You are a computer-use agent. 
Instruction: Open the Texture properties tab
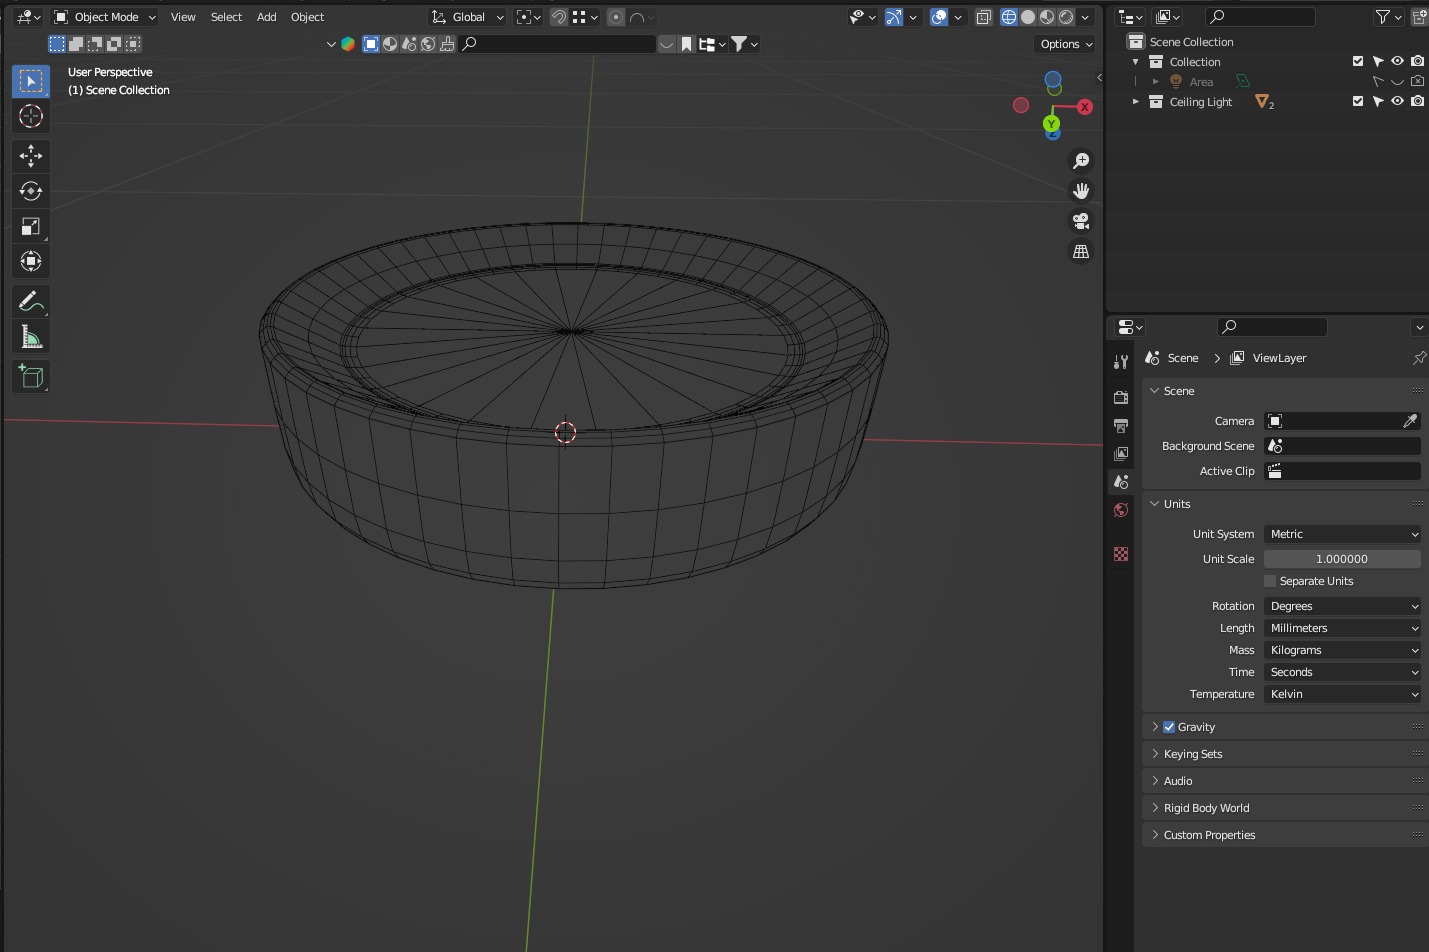[x=1121, y=554]
